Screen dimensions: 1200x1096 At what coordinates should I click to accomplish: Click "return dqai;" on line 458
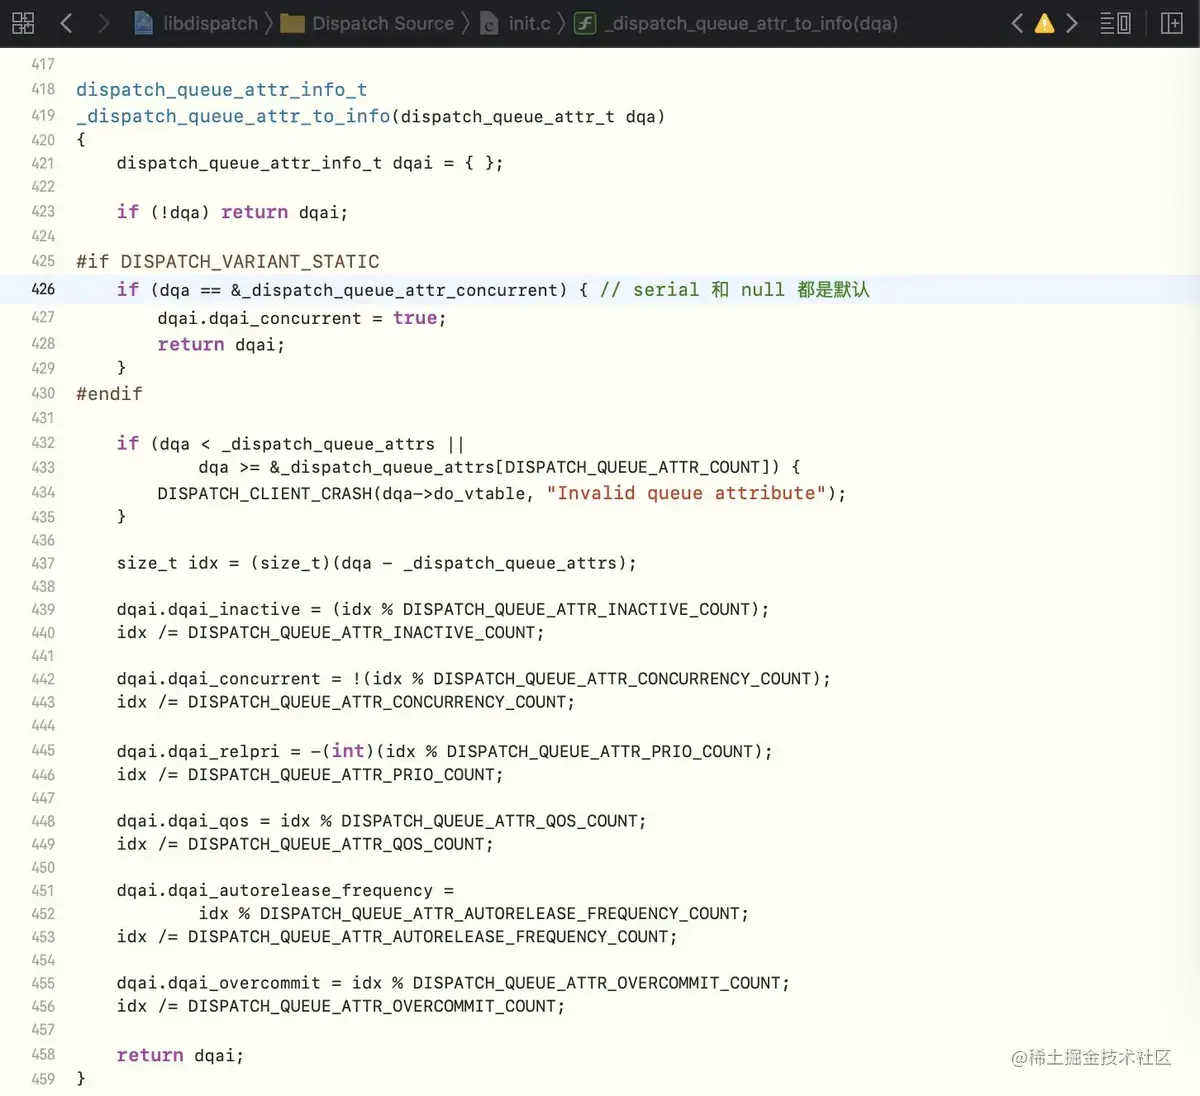[180, 1055]
